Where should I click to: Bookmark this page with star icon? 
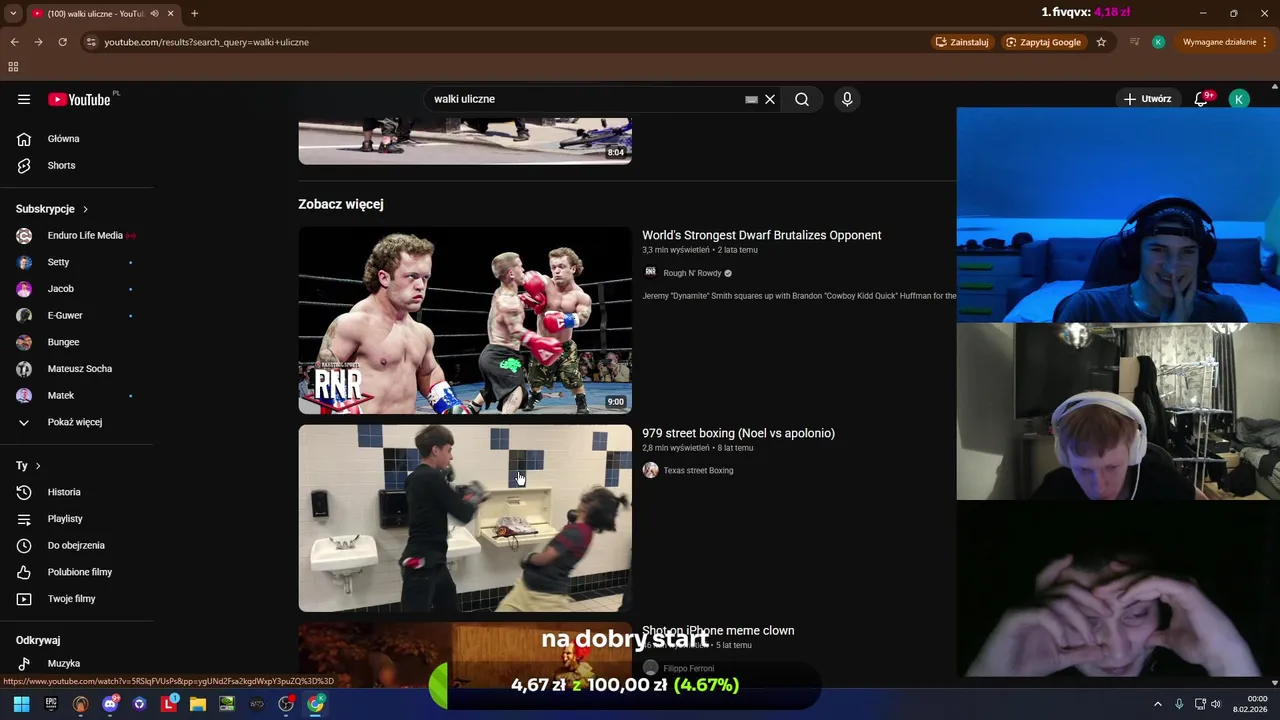point(1101,42)
